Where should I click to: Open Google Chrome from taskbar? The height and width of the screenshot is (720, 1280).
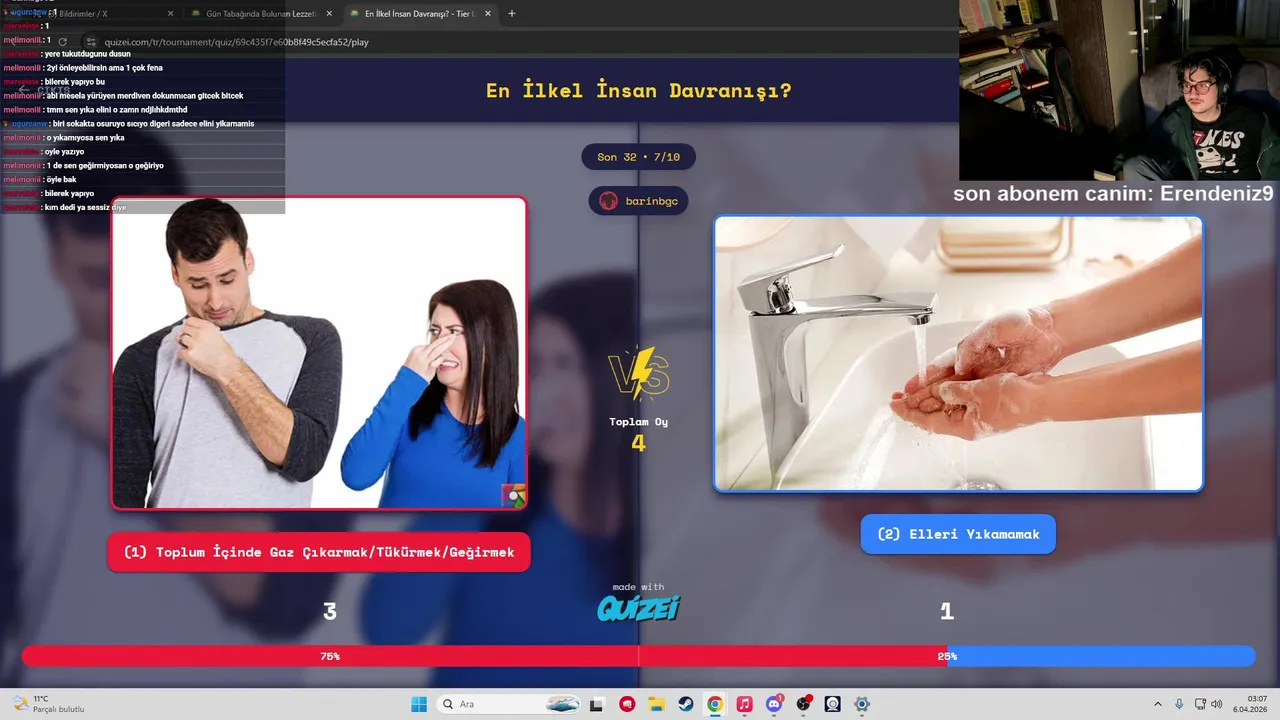715,704
